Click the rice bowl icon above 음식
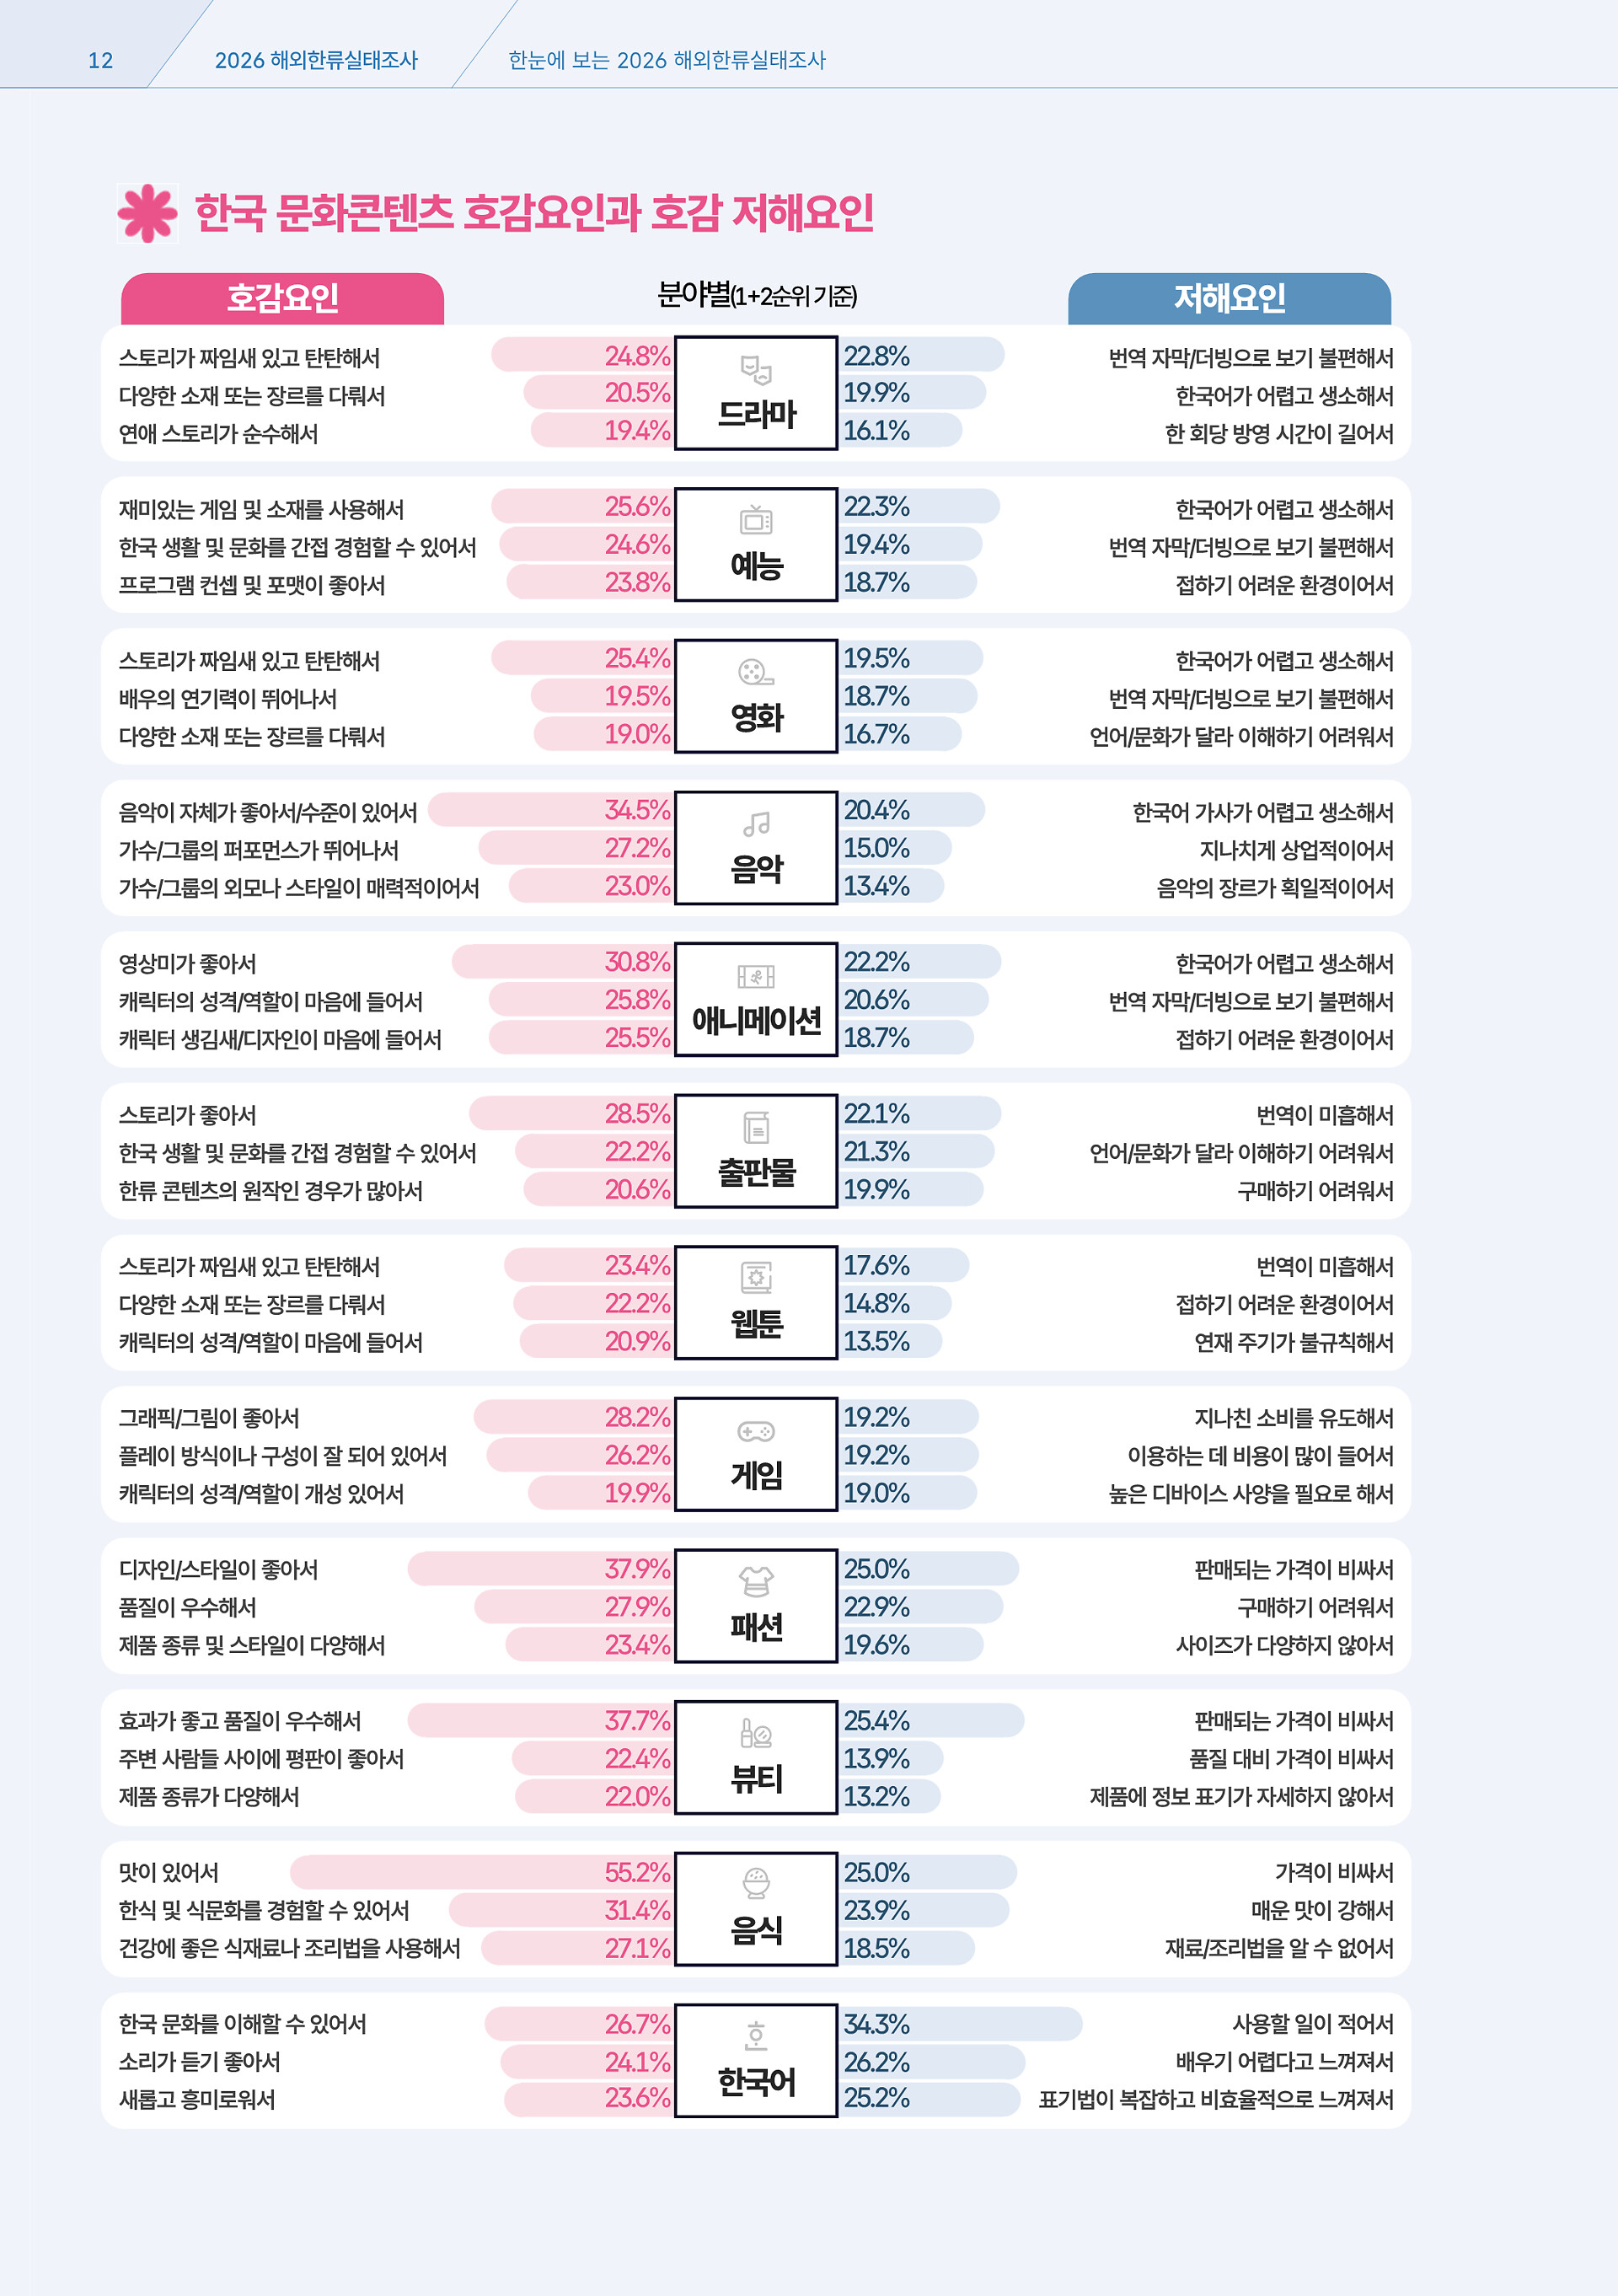Viewport: 1618px width, 2296px height. click(756, 1884)
